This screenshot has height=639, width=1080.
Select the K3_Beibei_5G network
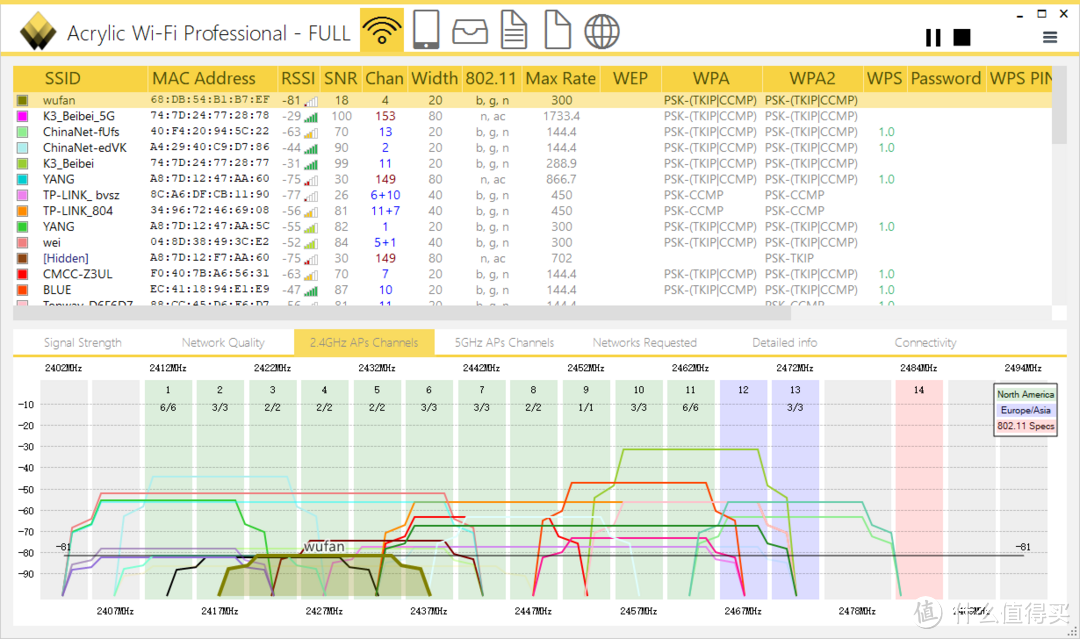tap(79, 116)
